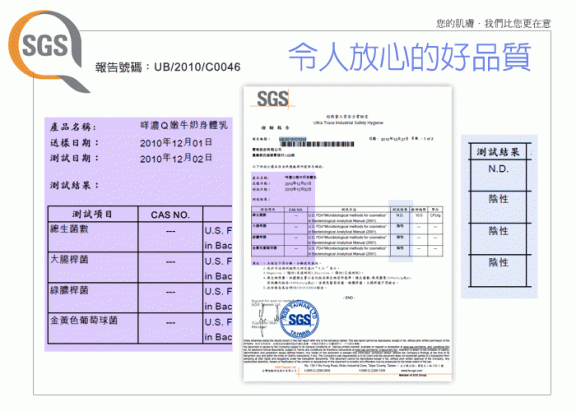
Task: Click the last 陰性 result in right table
Action: point(498,262)
